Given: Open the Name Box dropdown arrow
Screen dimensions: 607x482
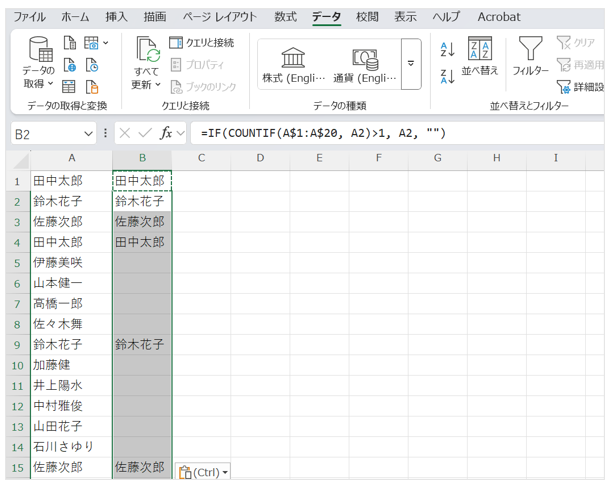Looking at the screenshot, I should (88, 134).
